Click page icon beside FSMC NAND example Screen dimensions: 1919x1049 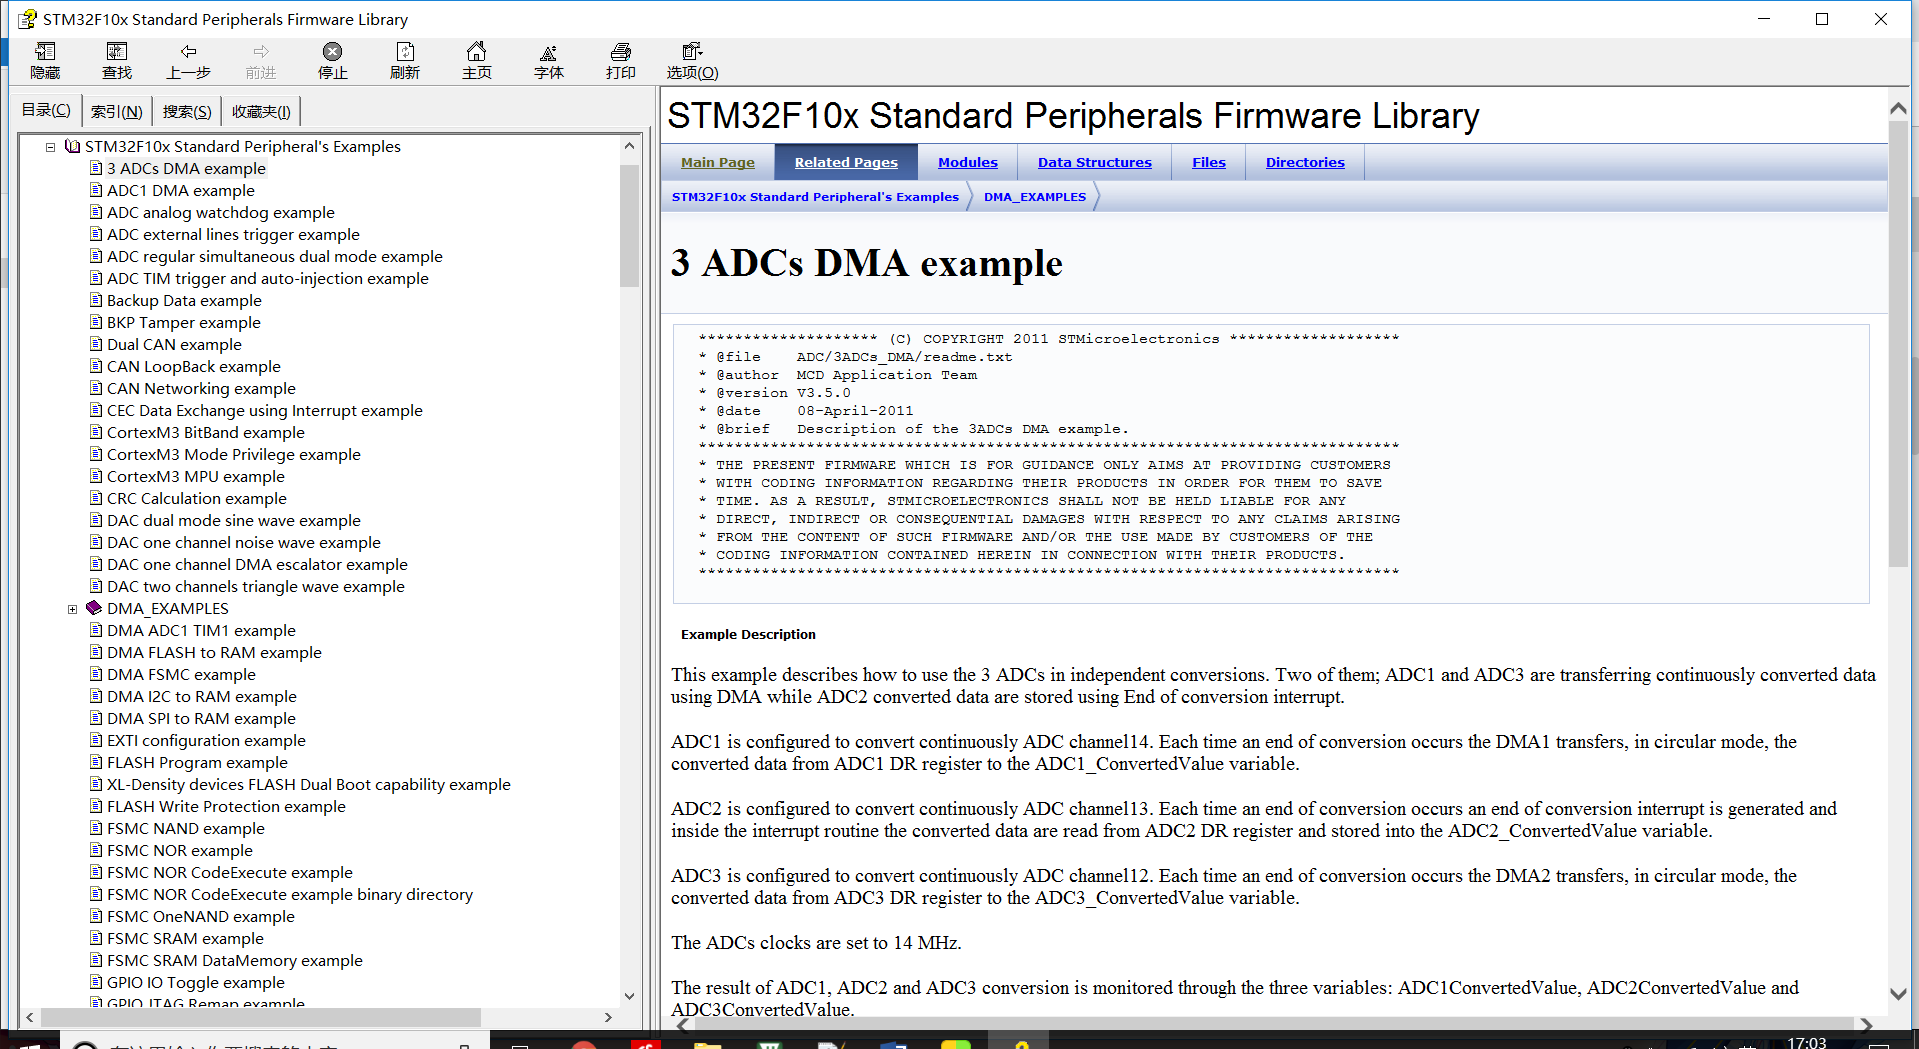(x=96, y=828)
